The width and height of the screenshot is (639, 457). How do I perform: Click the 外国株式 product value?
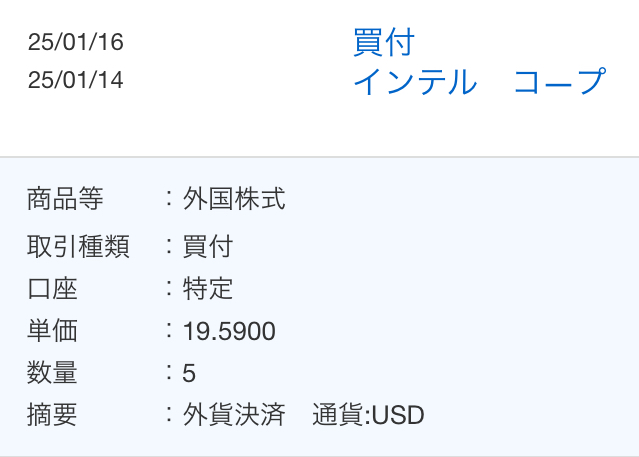234,199
